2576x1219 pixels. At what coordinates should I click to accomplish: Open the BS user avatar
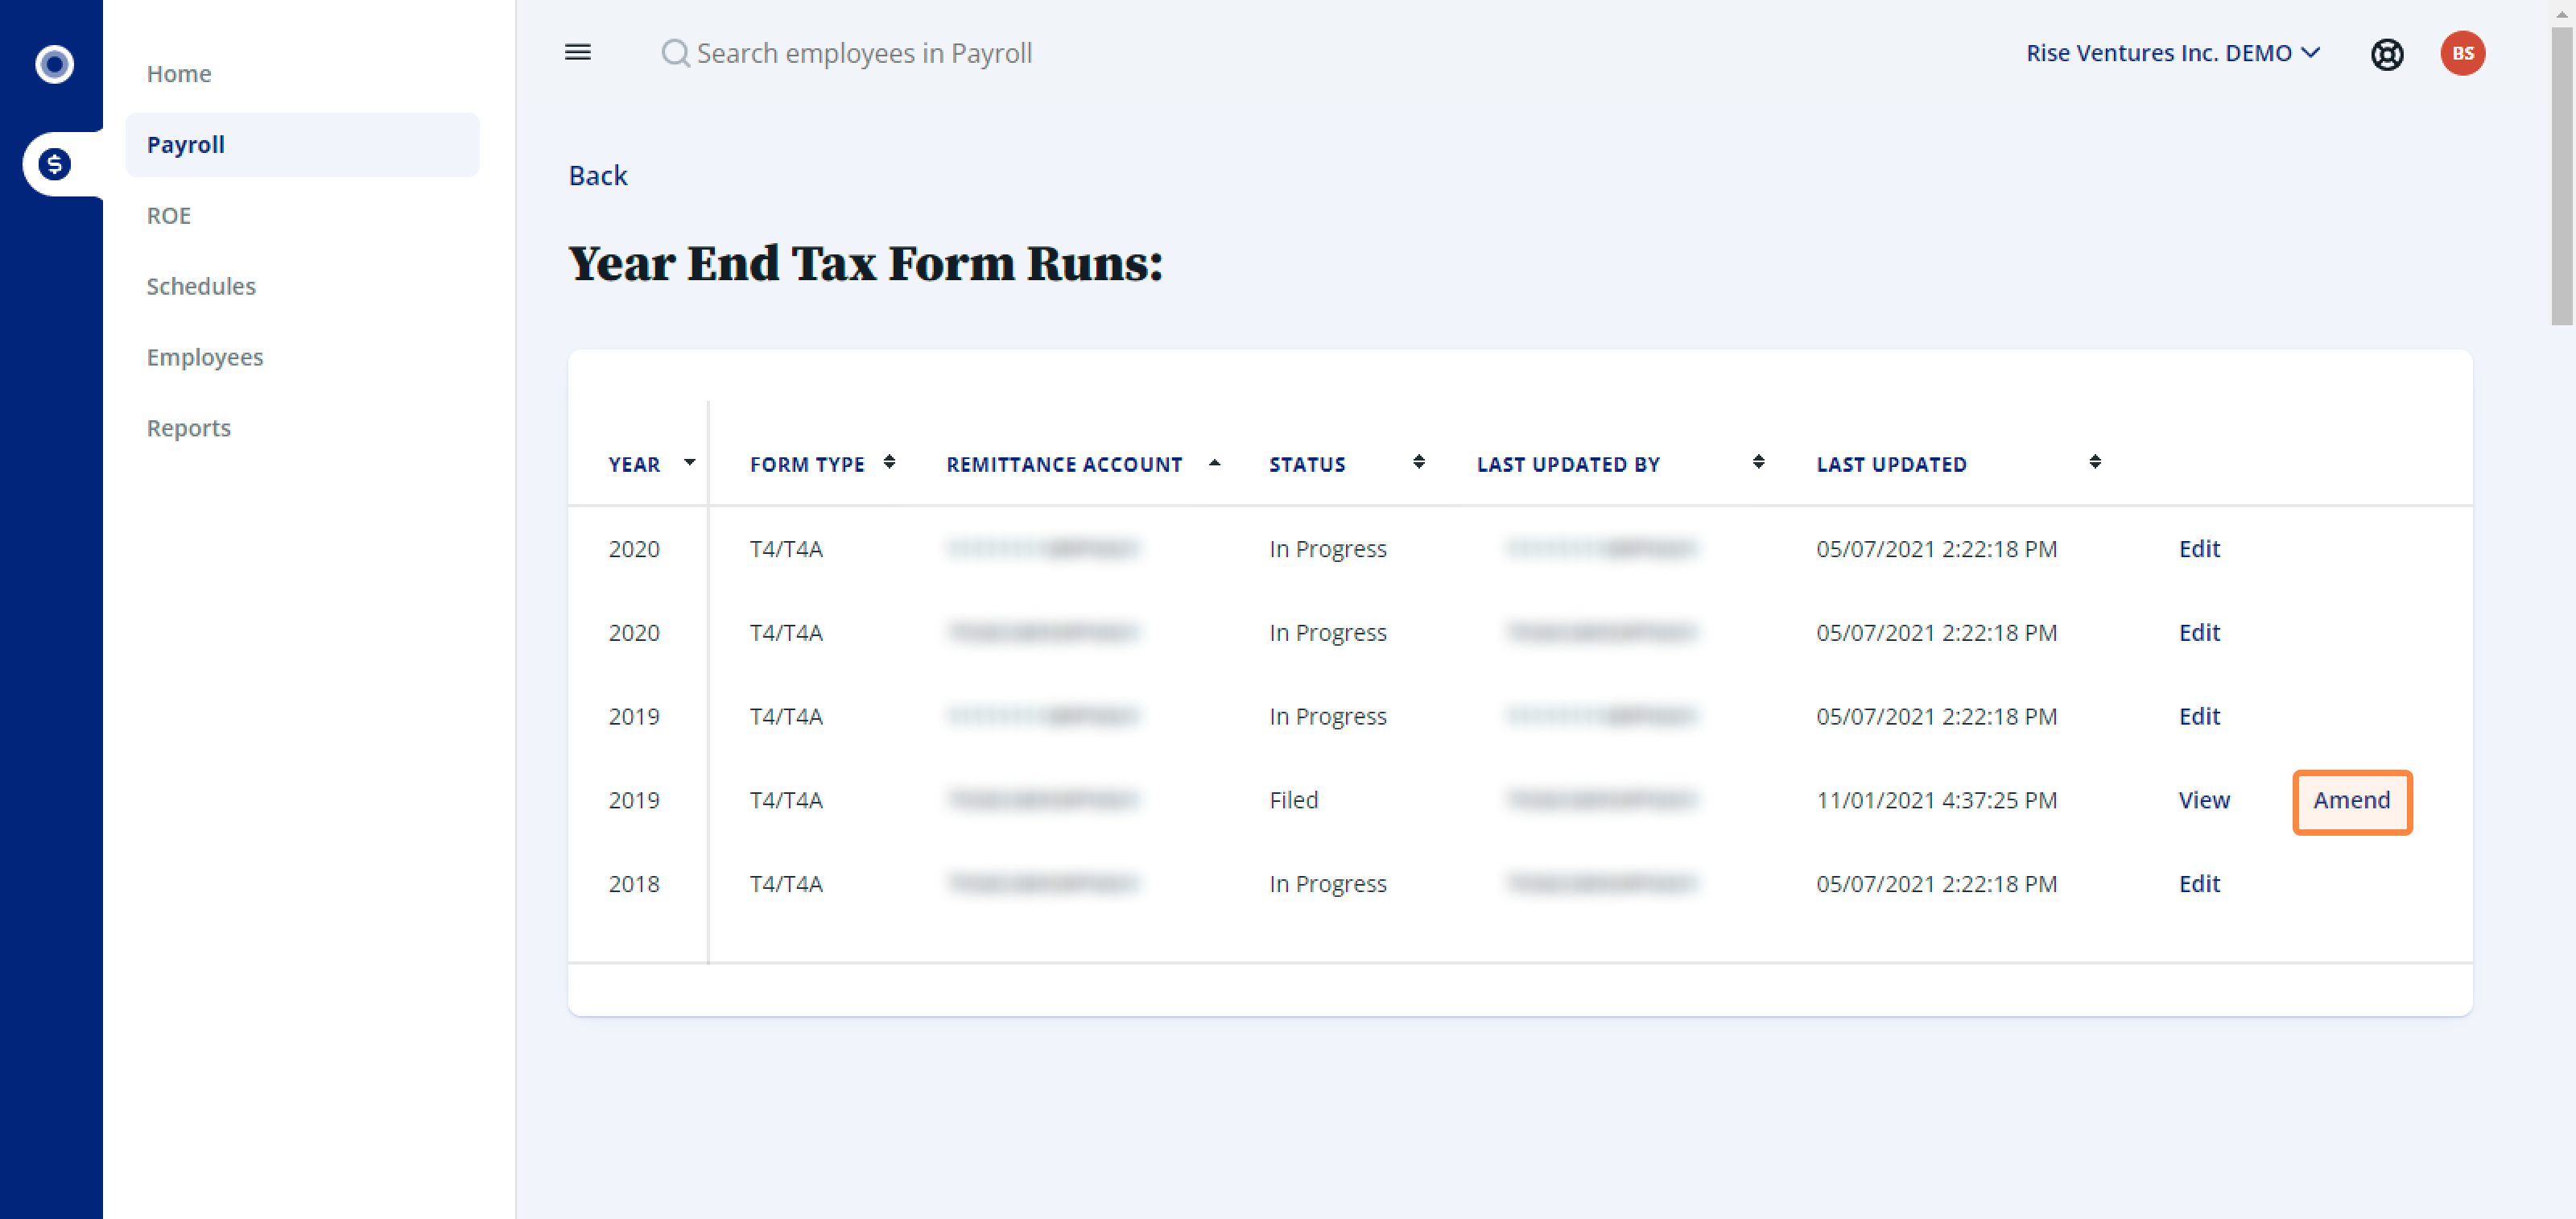point(2462,54)
